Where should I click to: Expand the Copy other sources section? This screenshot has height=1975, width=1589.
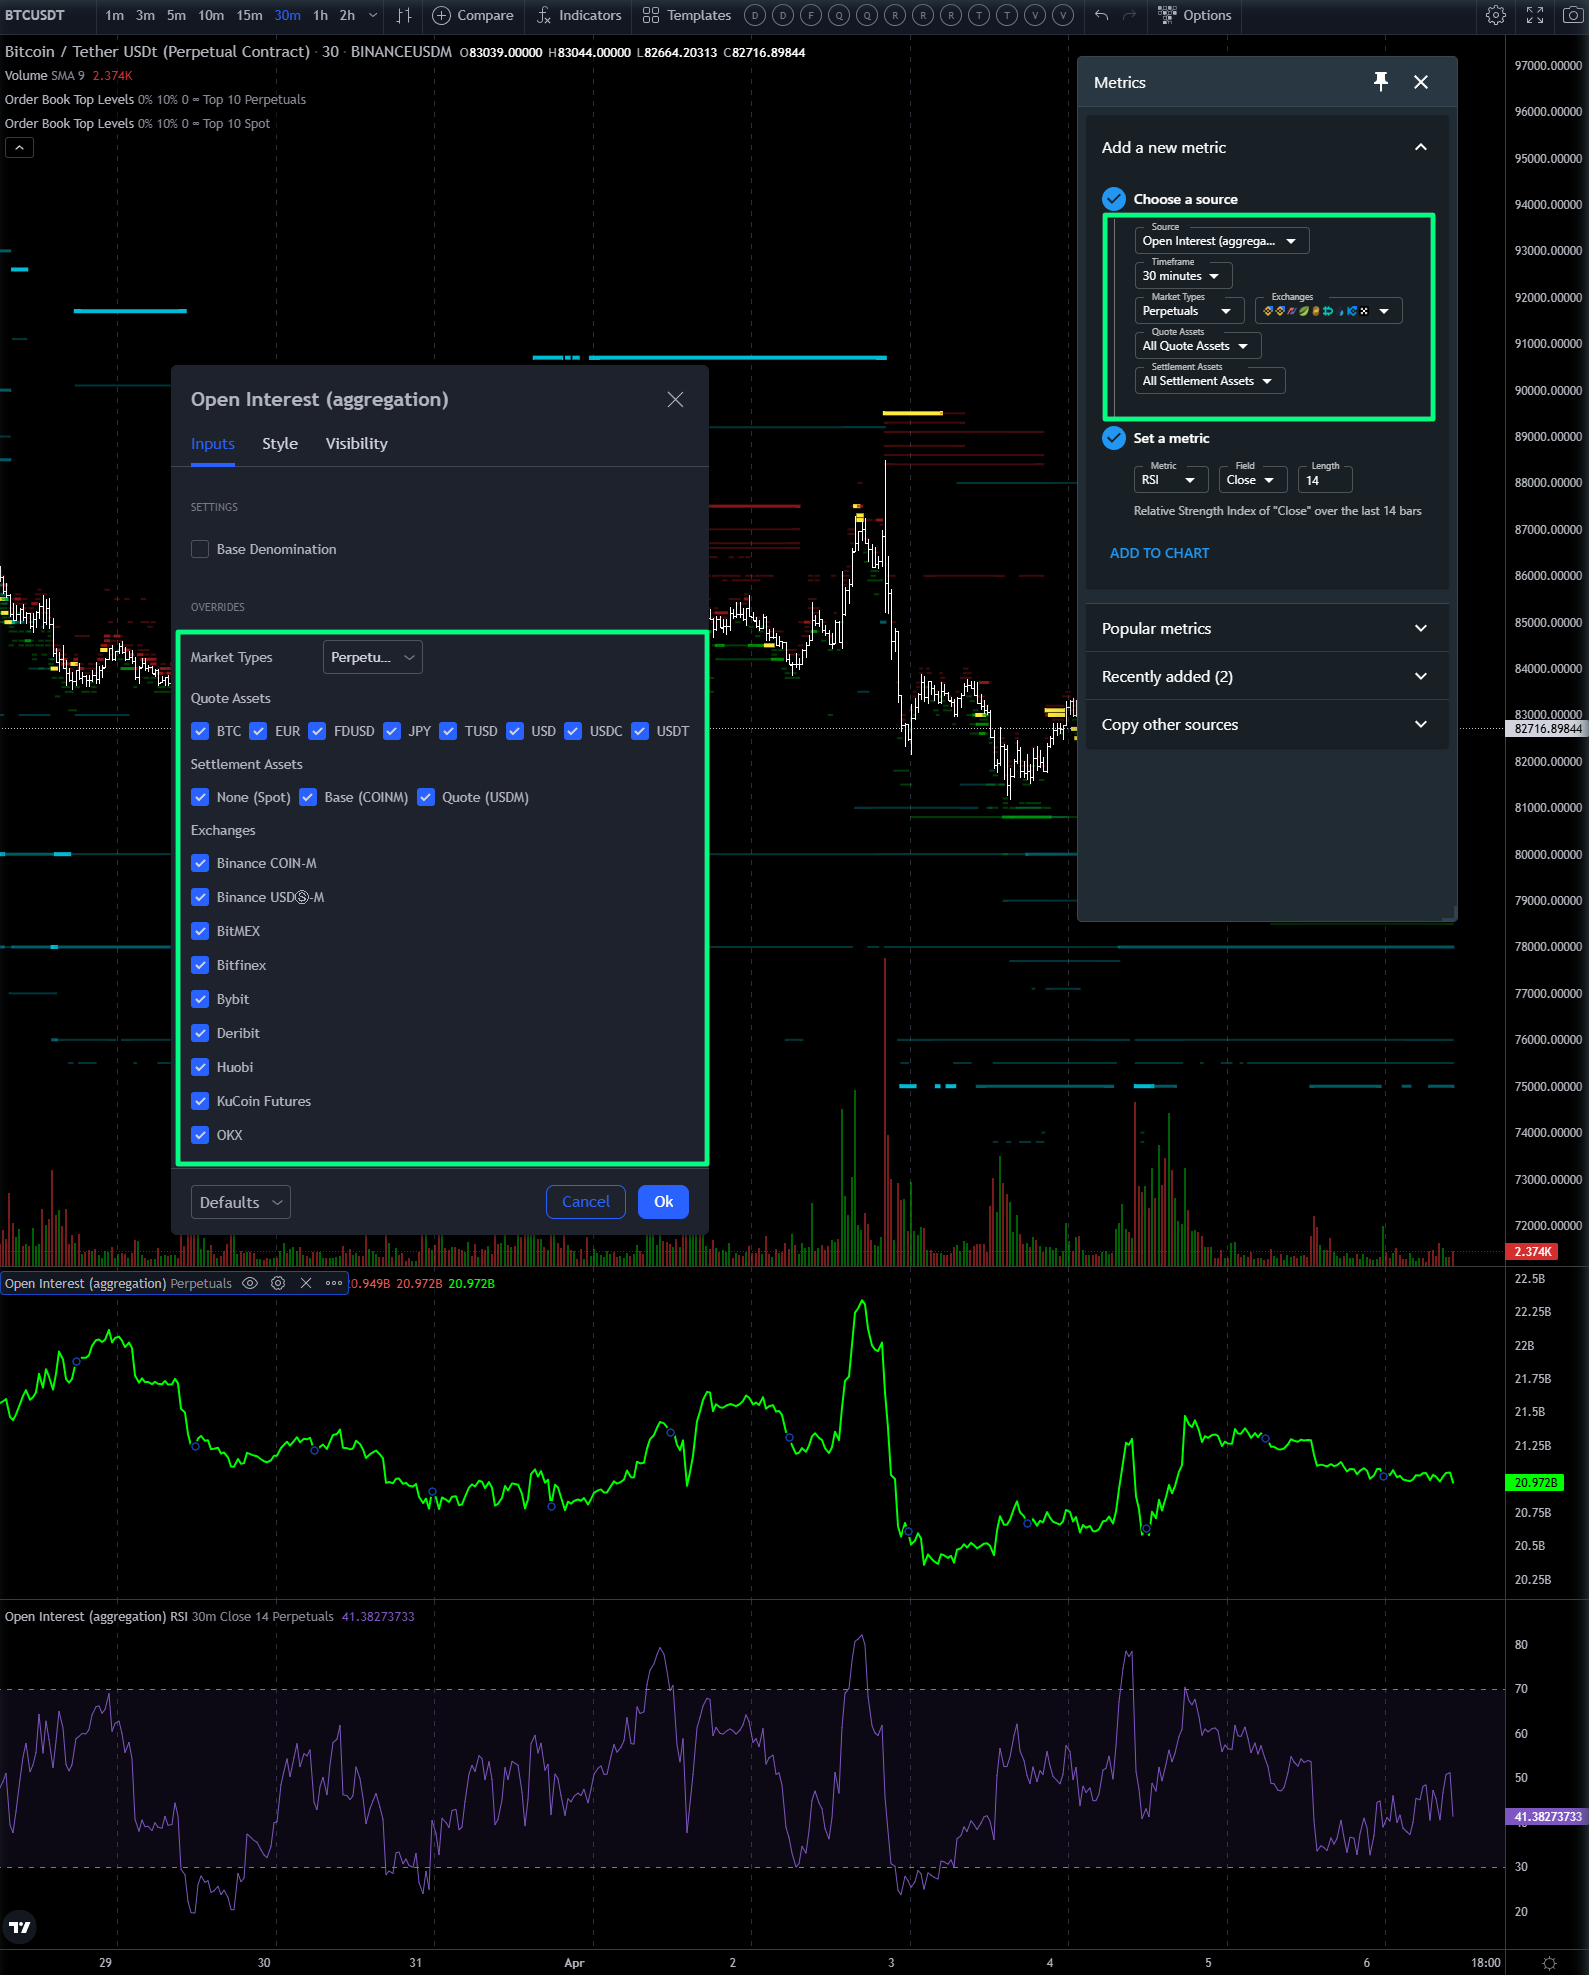[x=1267, y=724]
